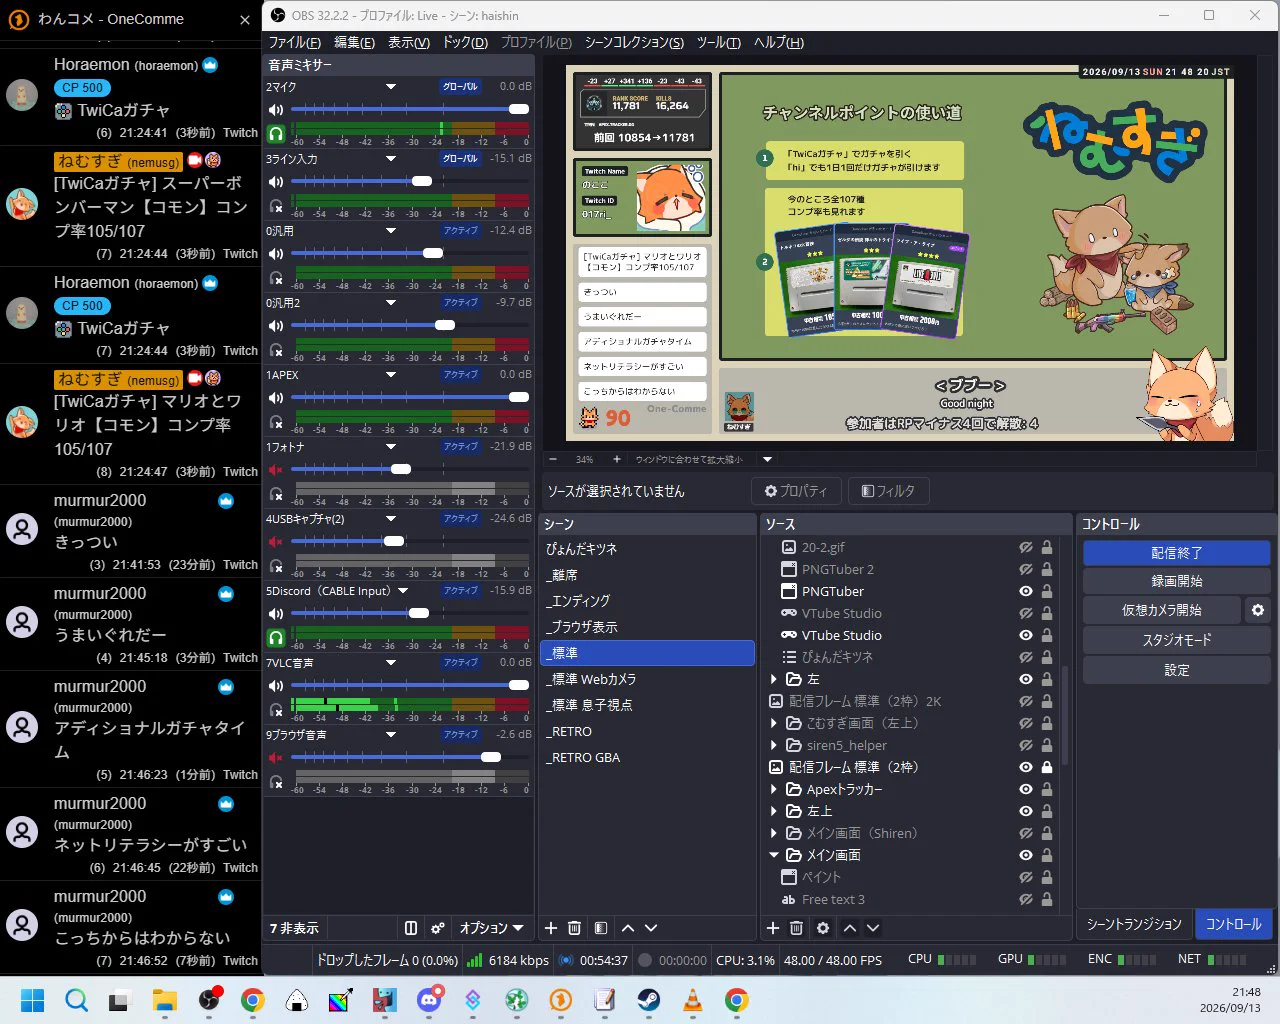Move scene down arrow
This screenshot has height=1024, width=1280.
pos(651,928)
